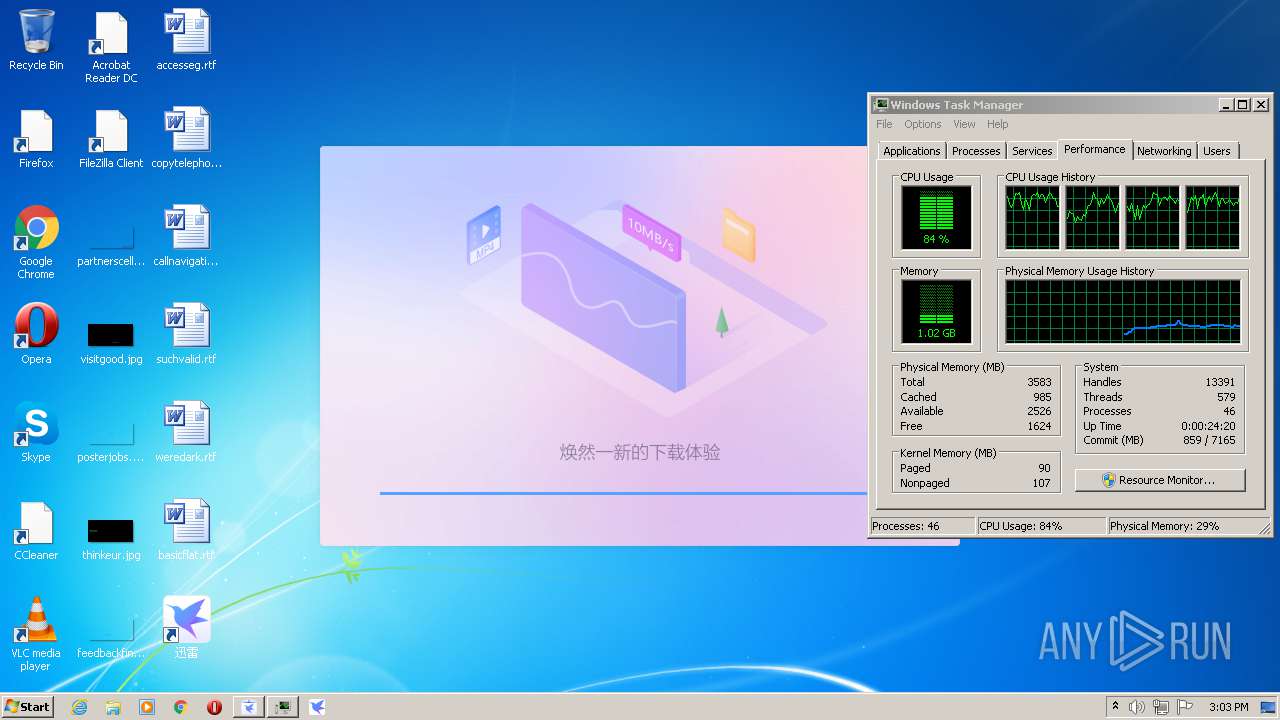Launch Firefox desktop shortcut

coord(36,139)
